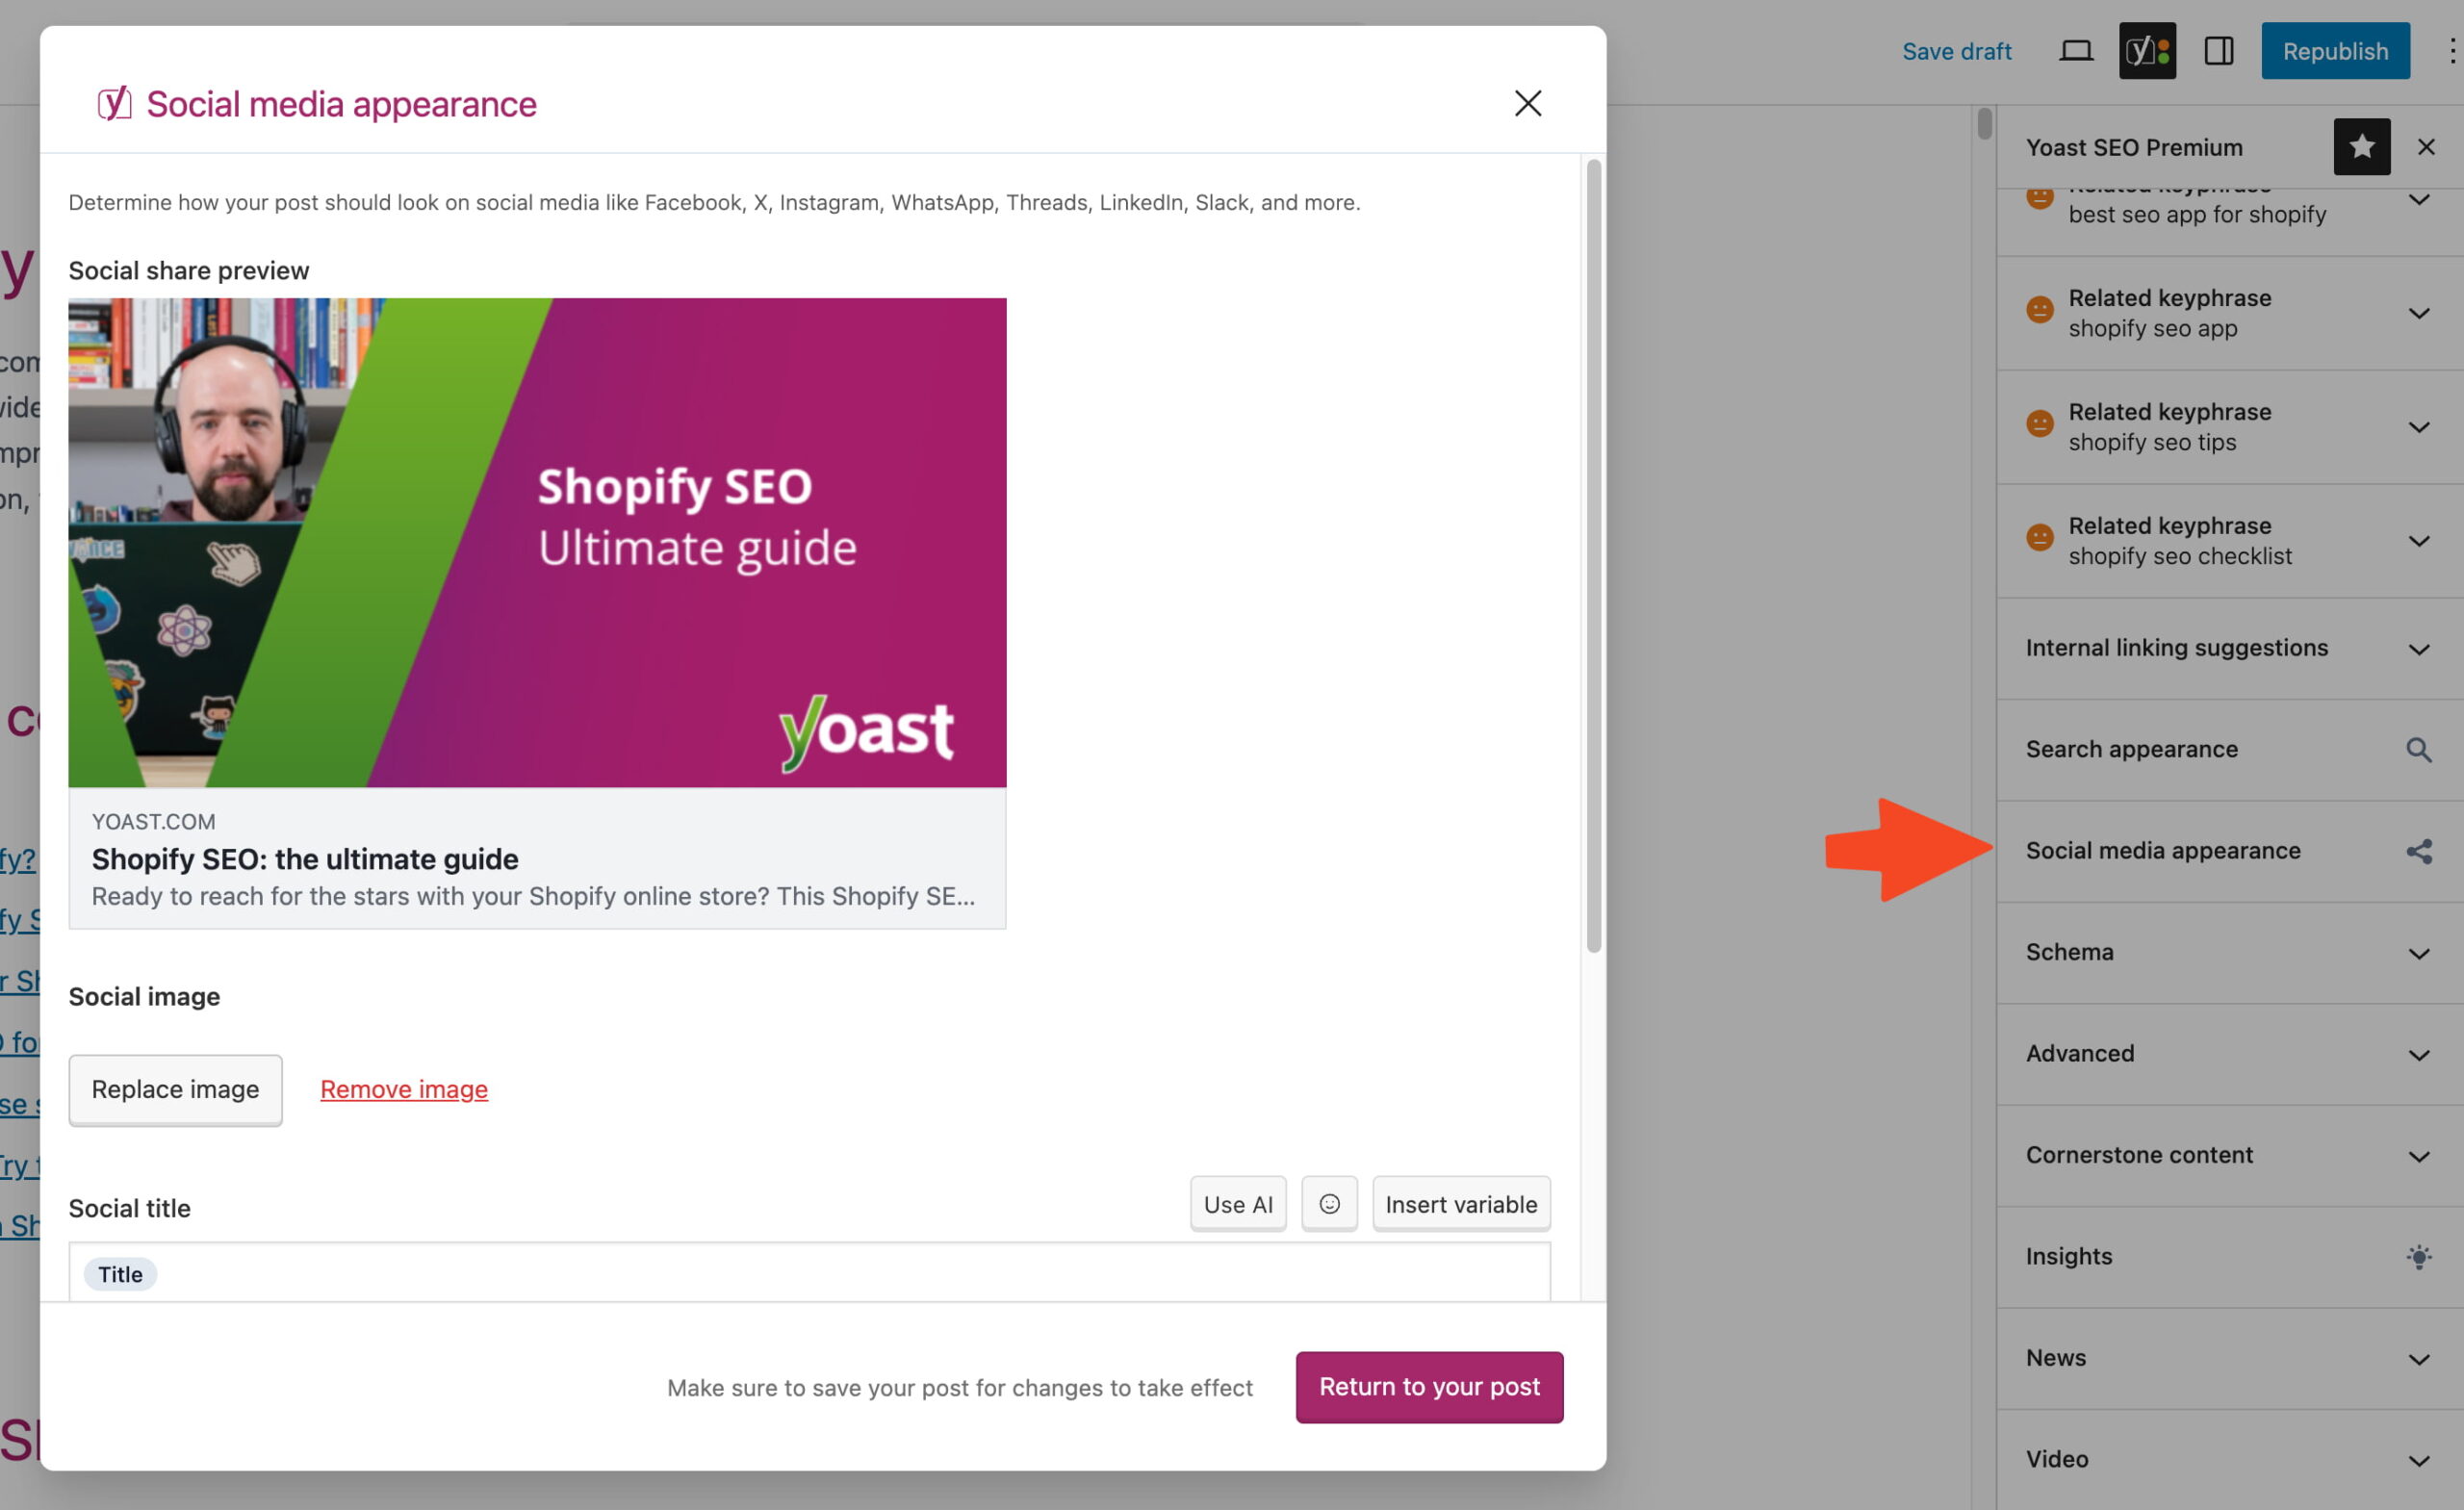2464x1510 pixels.
Task: Click the modal's vertical scrollbar
Action: coord(1593,556)
